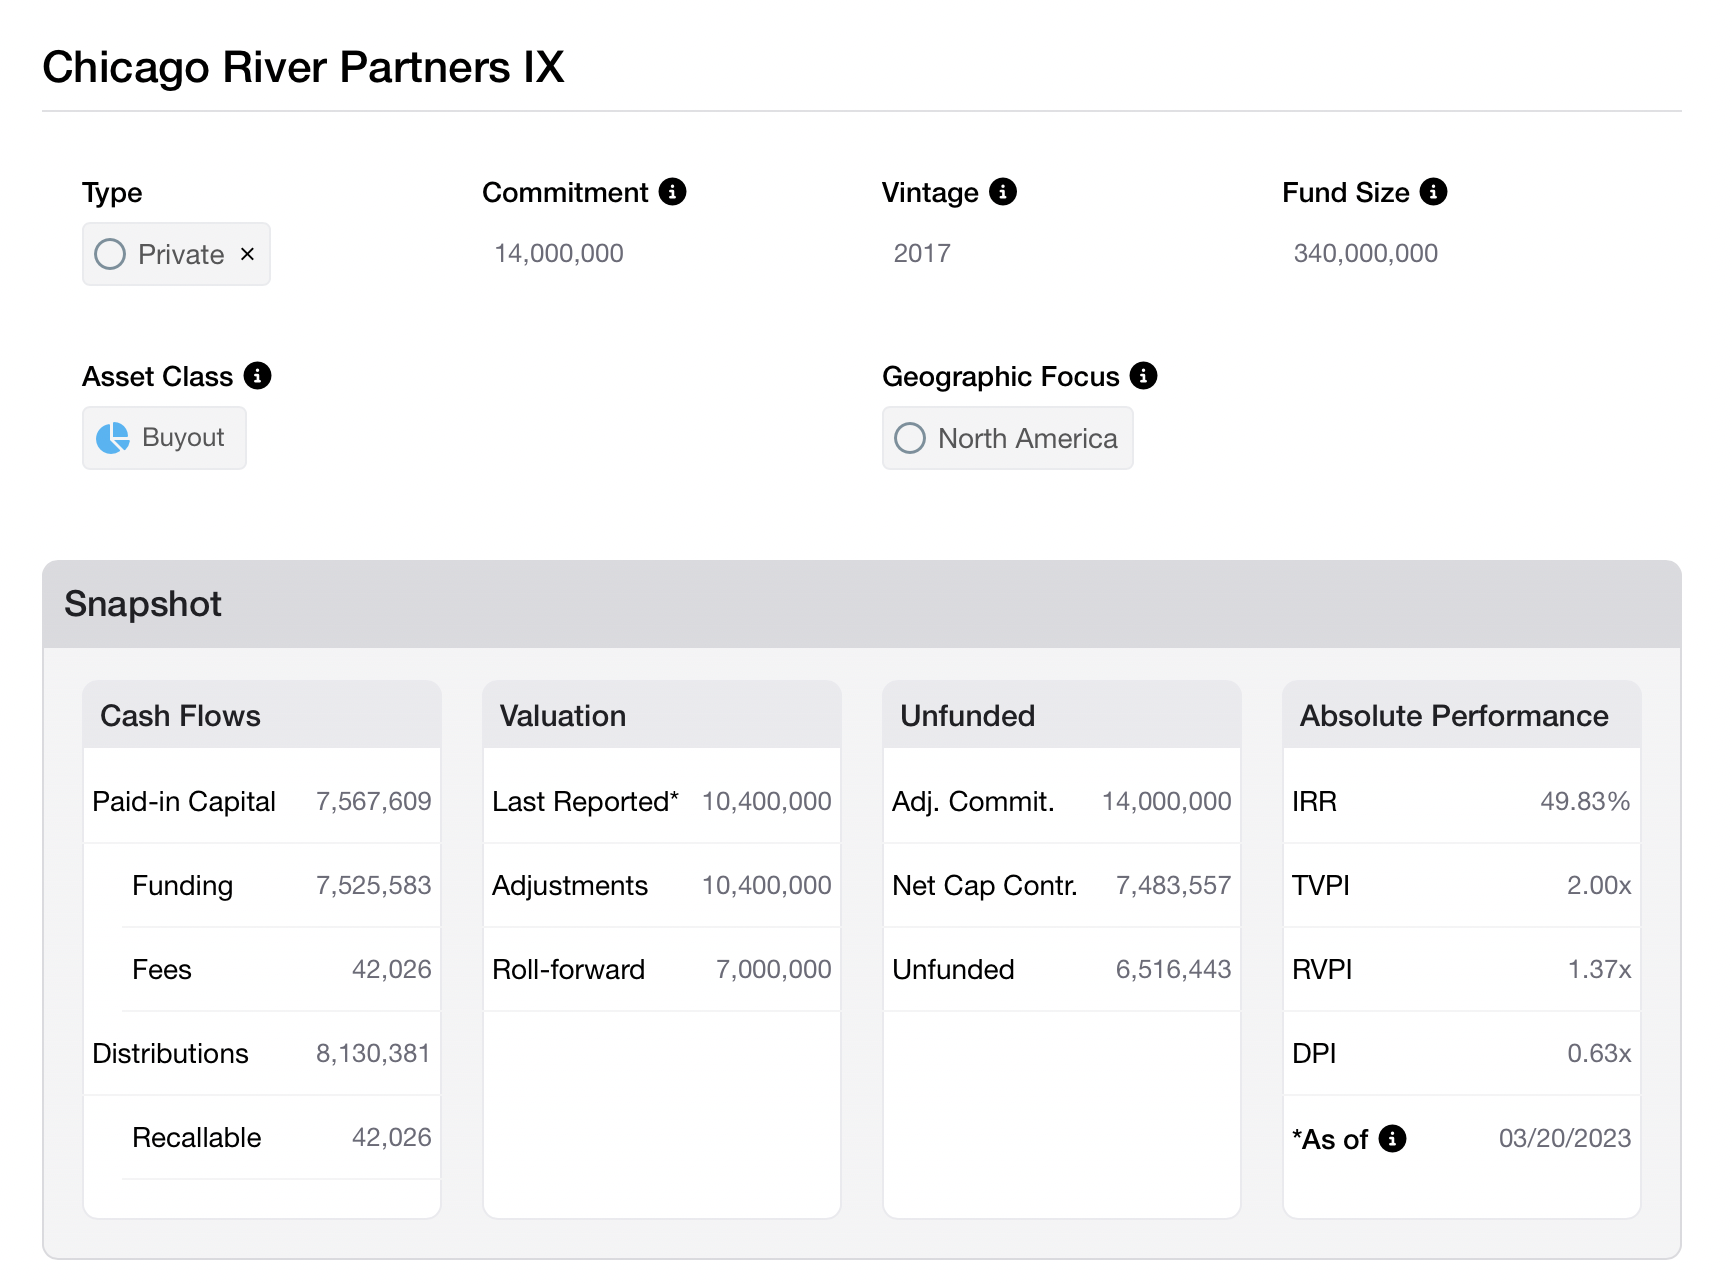Click the DPI value 0.63x
This screenshot has height=1284, width=1732.
pos(1600,1053)
